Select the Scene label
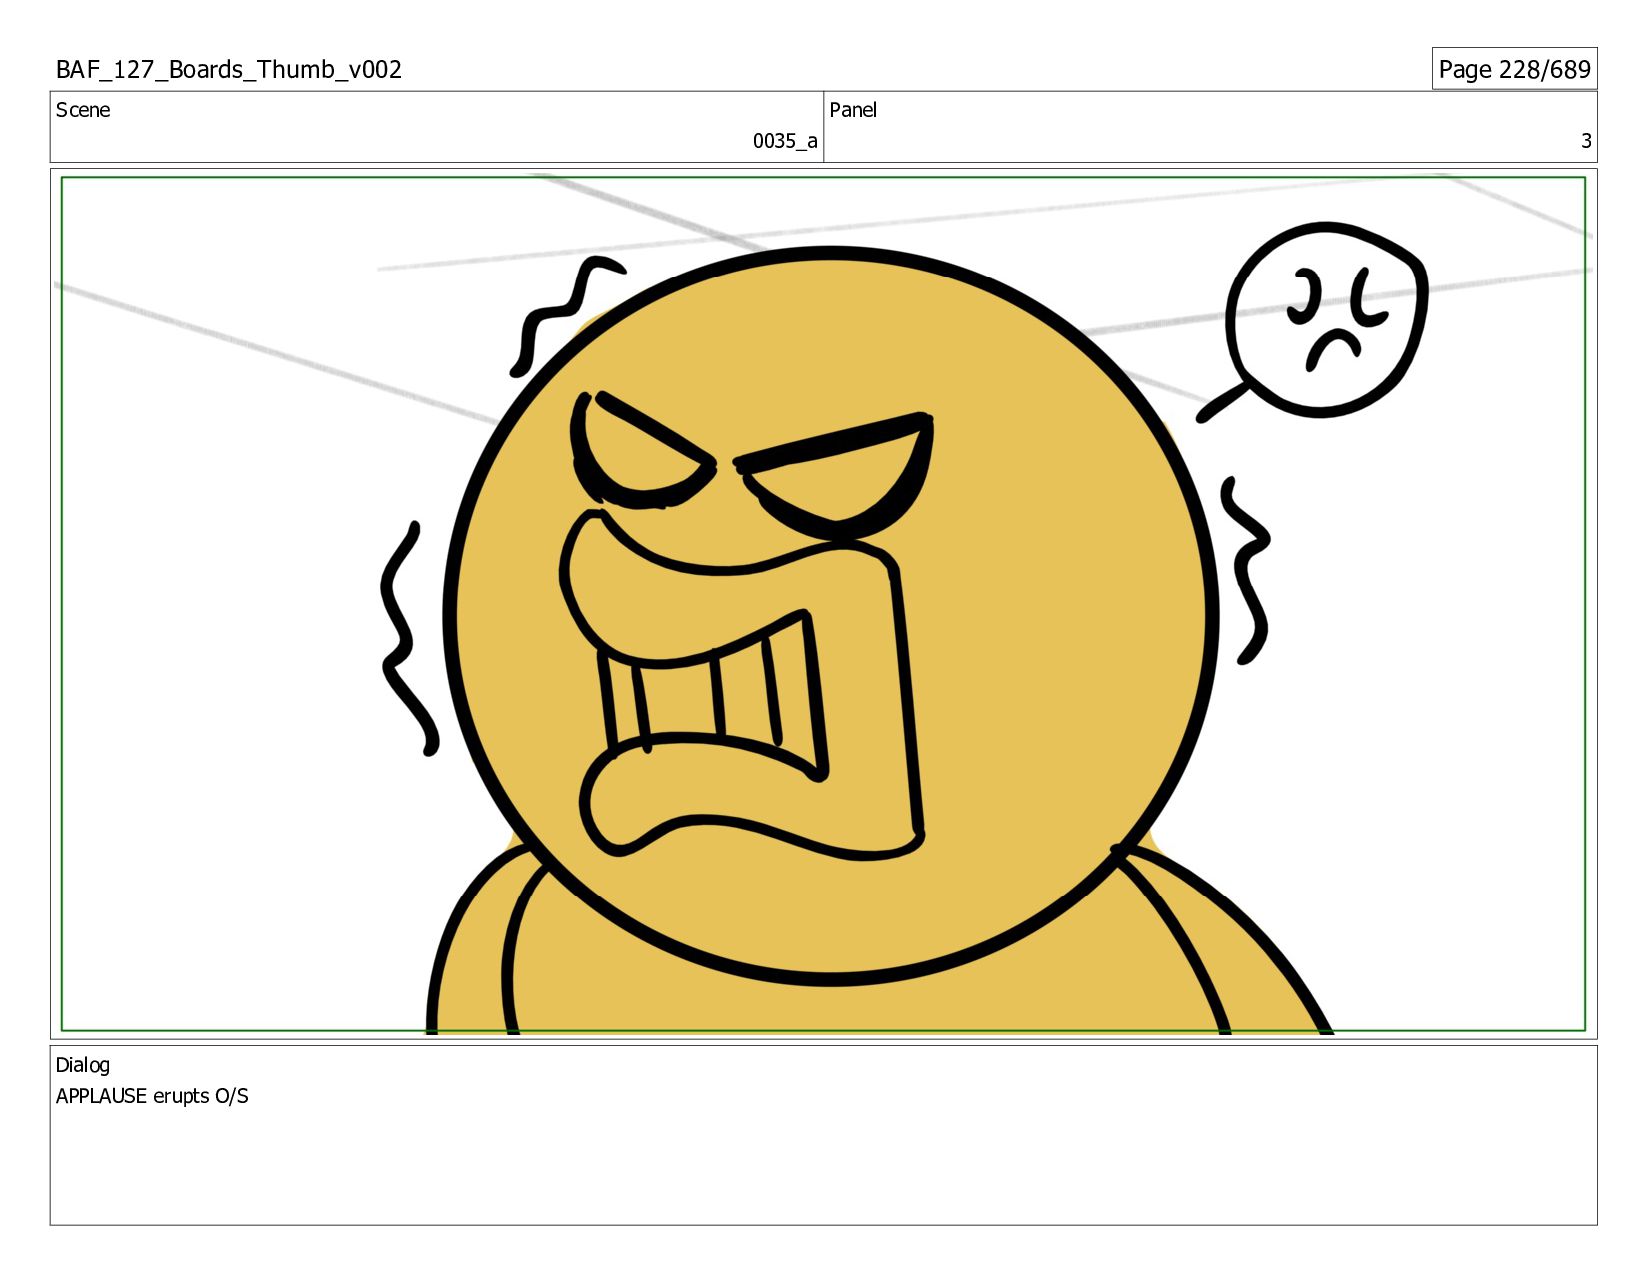 click(83, 110)
